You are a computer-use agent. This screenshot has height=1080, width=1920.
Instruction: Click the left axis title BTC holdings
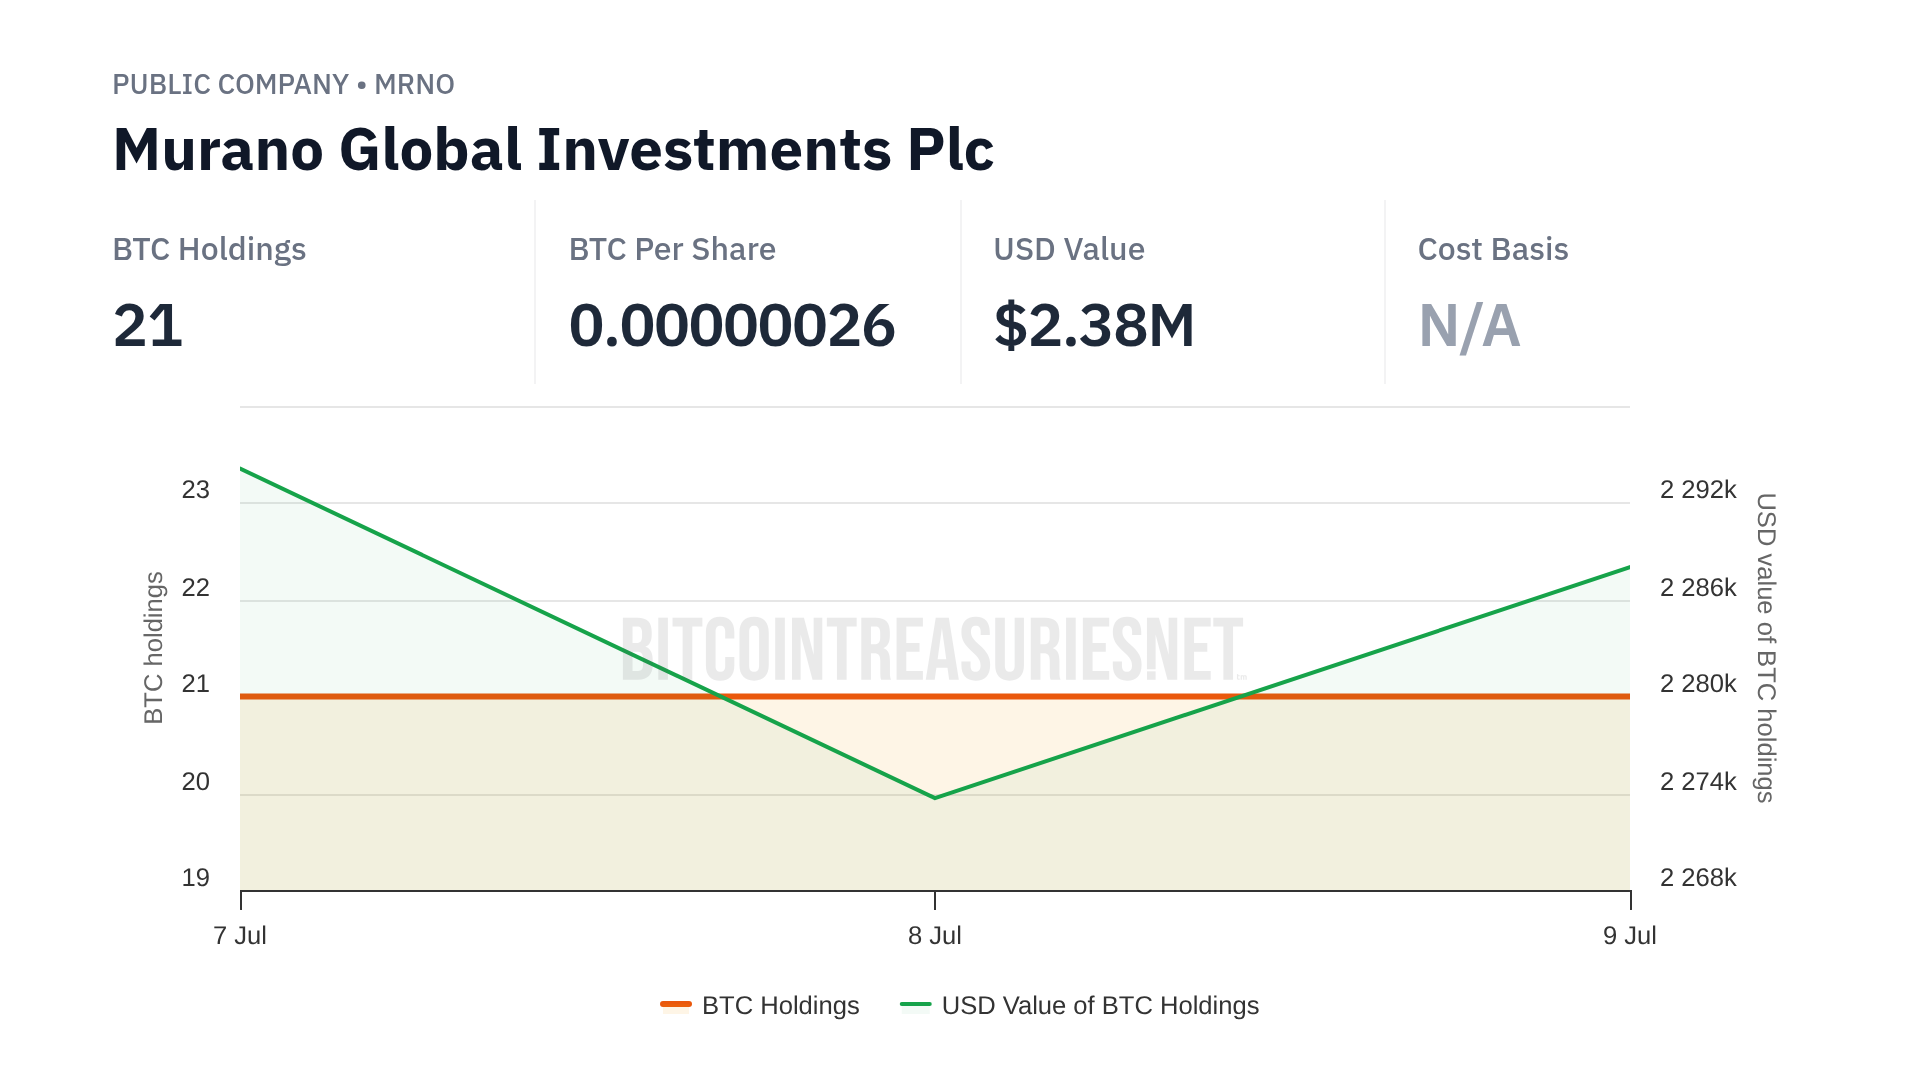(153, 647)
